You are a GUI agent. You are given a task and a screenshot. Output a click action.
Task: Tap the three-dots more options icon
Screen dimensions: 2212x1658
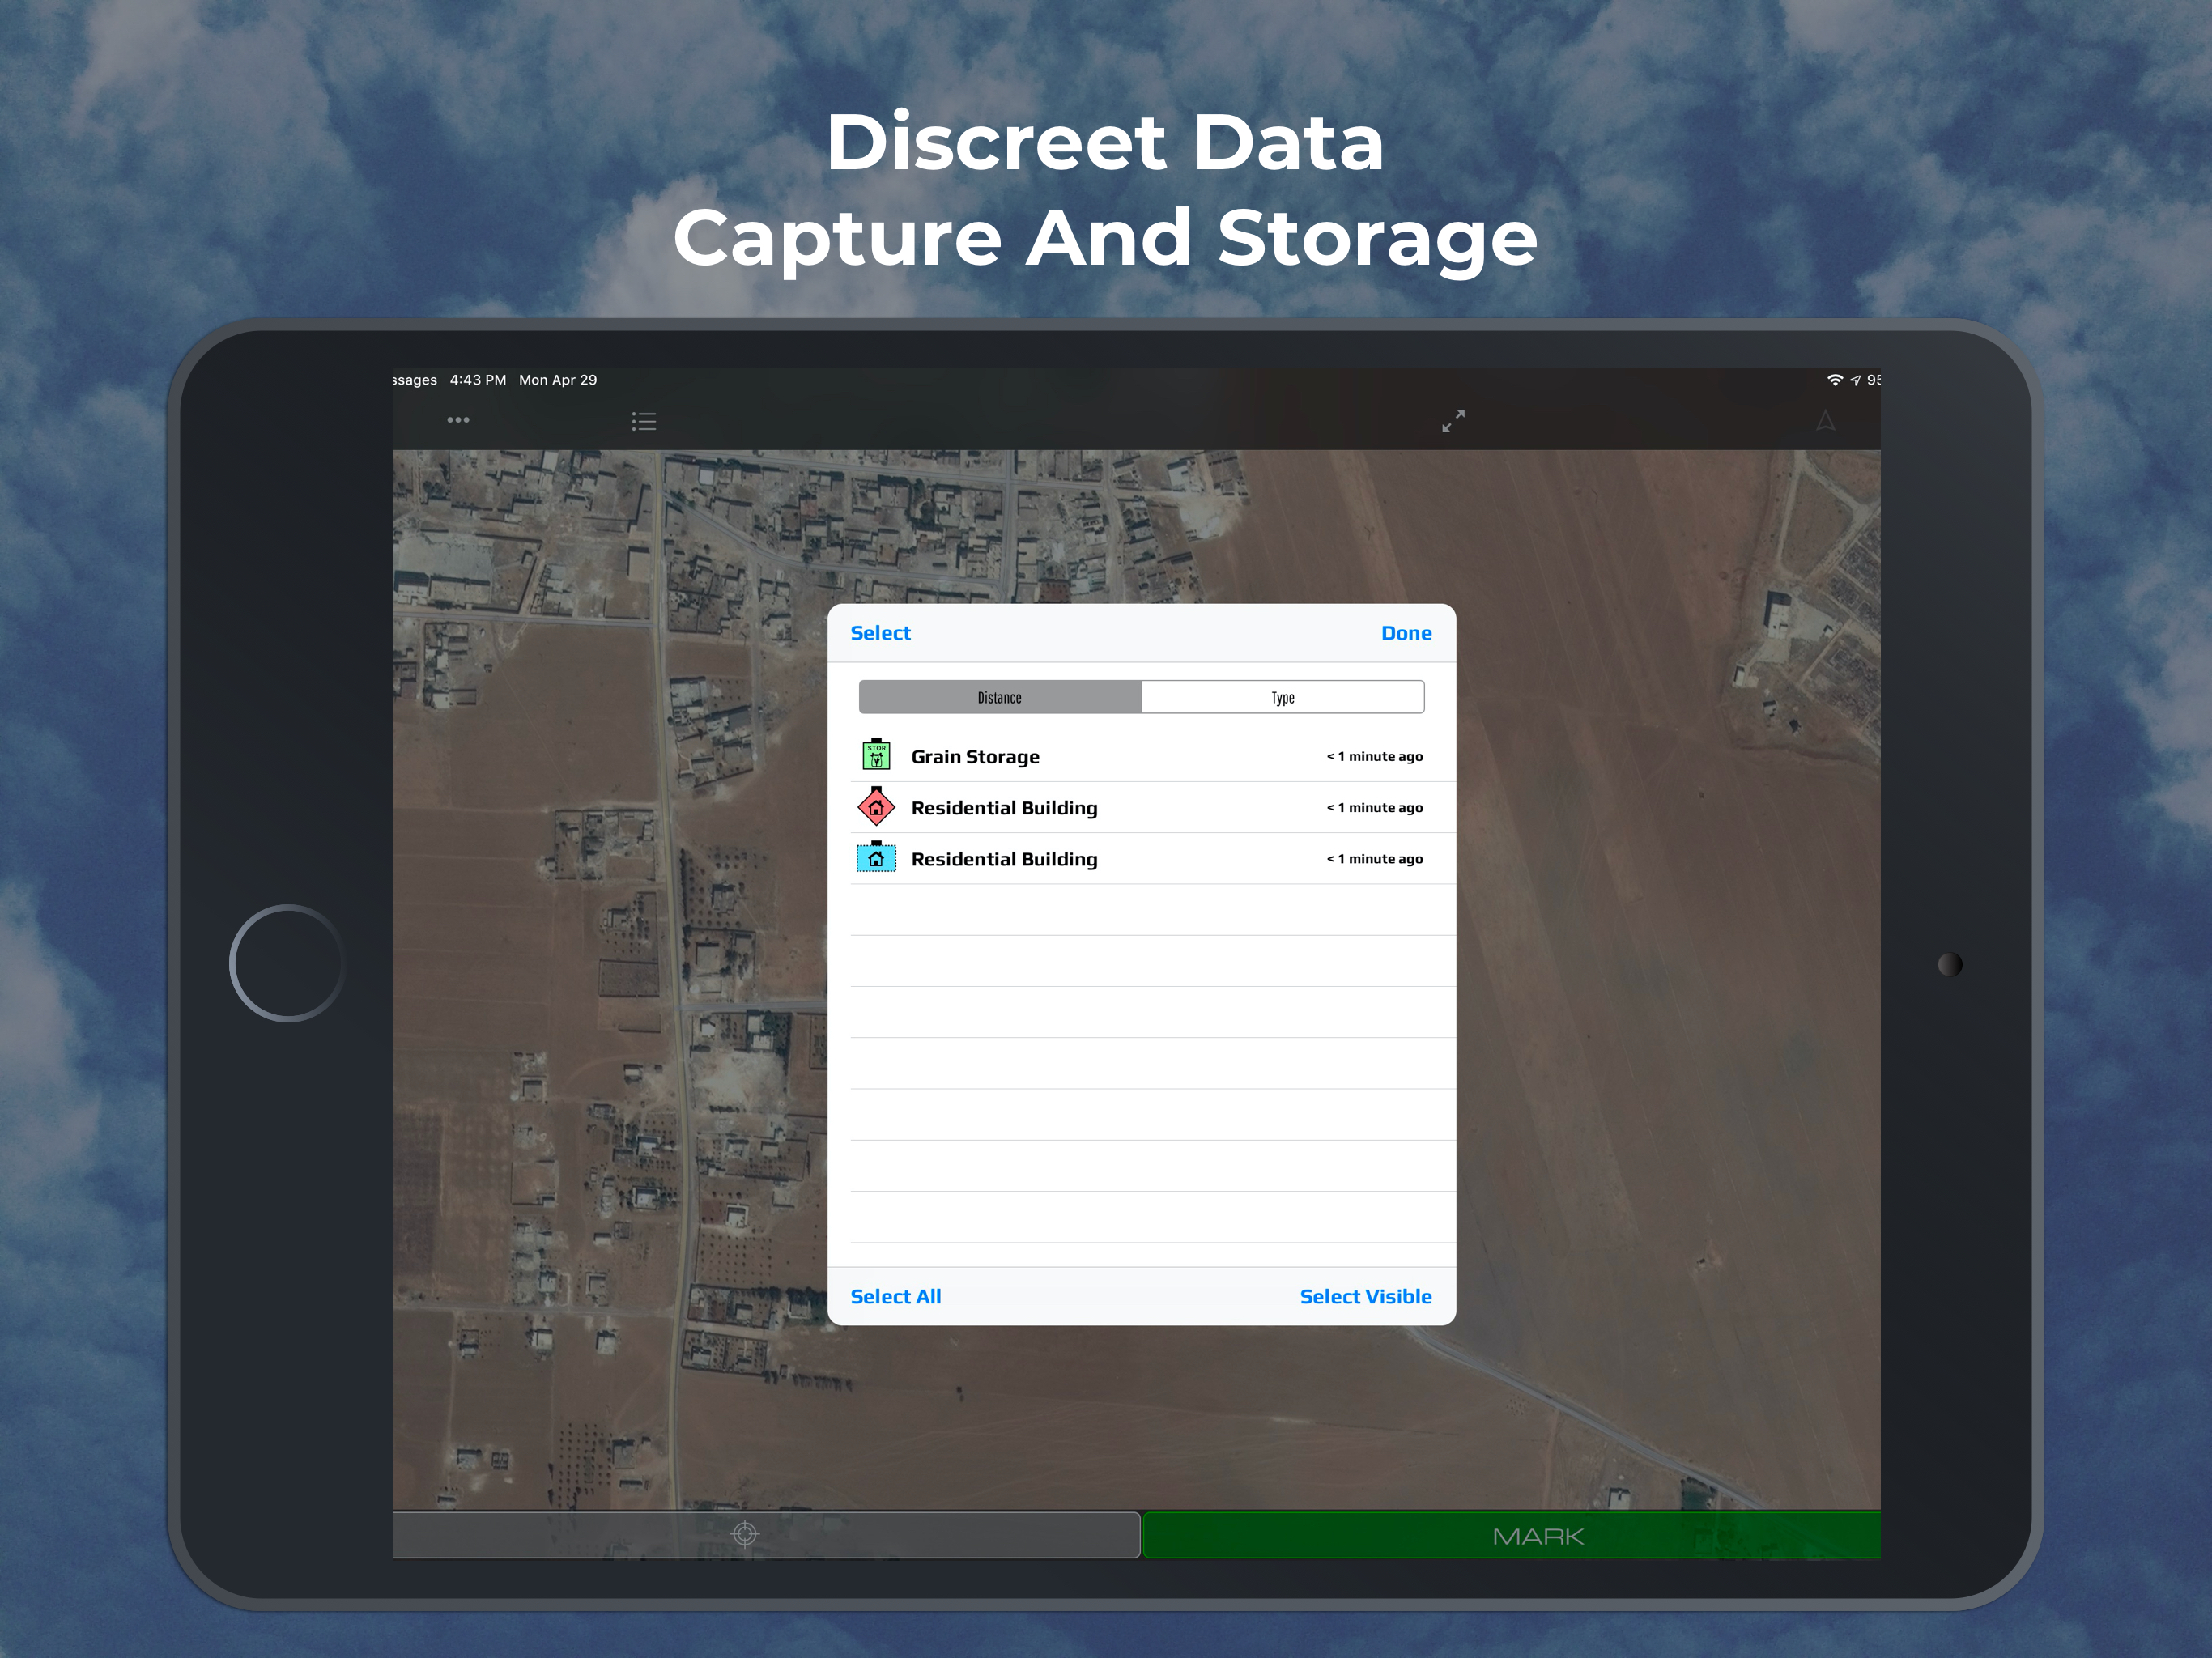click(x=458, y=420)
